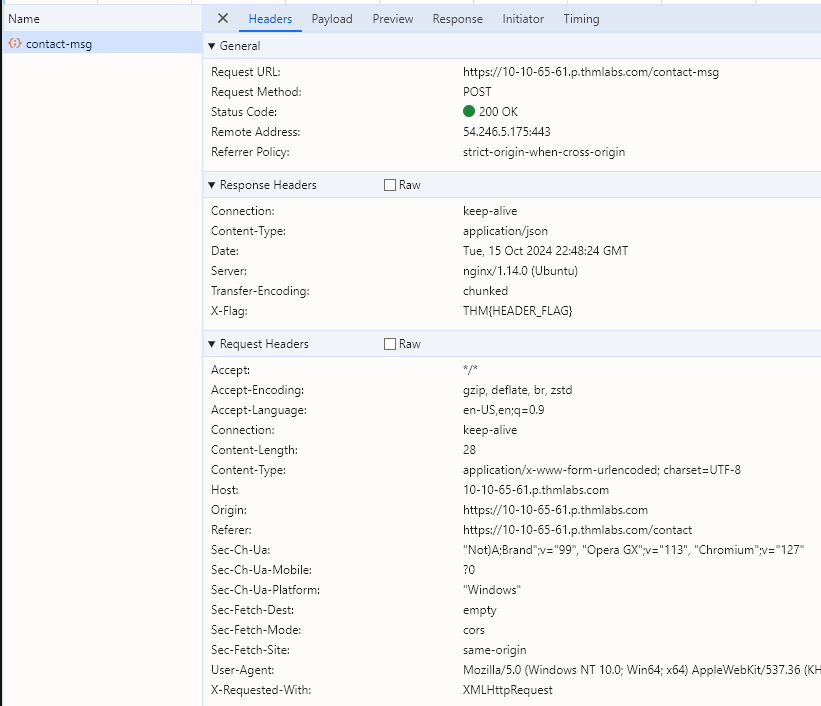
Task: Click the Request URL value
Action: (x=590, y=72)
